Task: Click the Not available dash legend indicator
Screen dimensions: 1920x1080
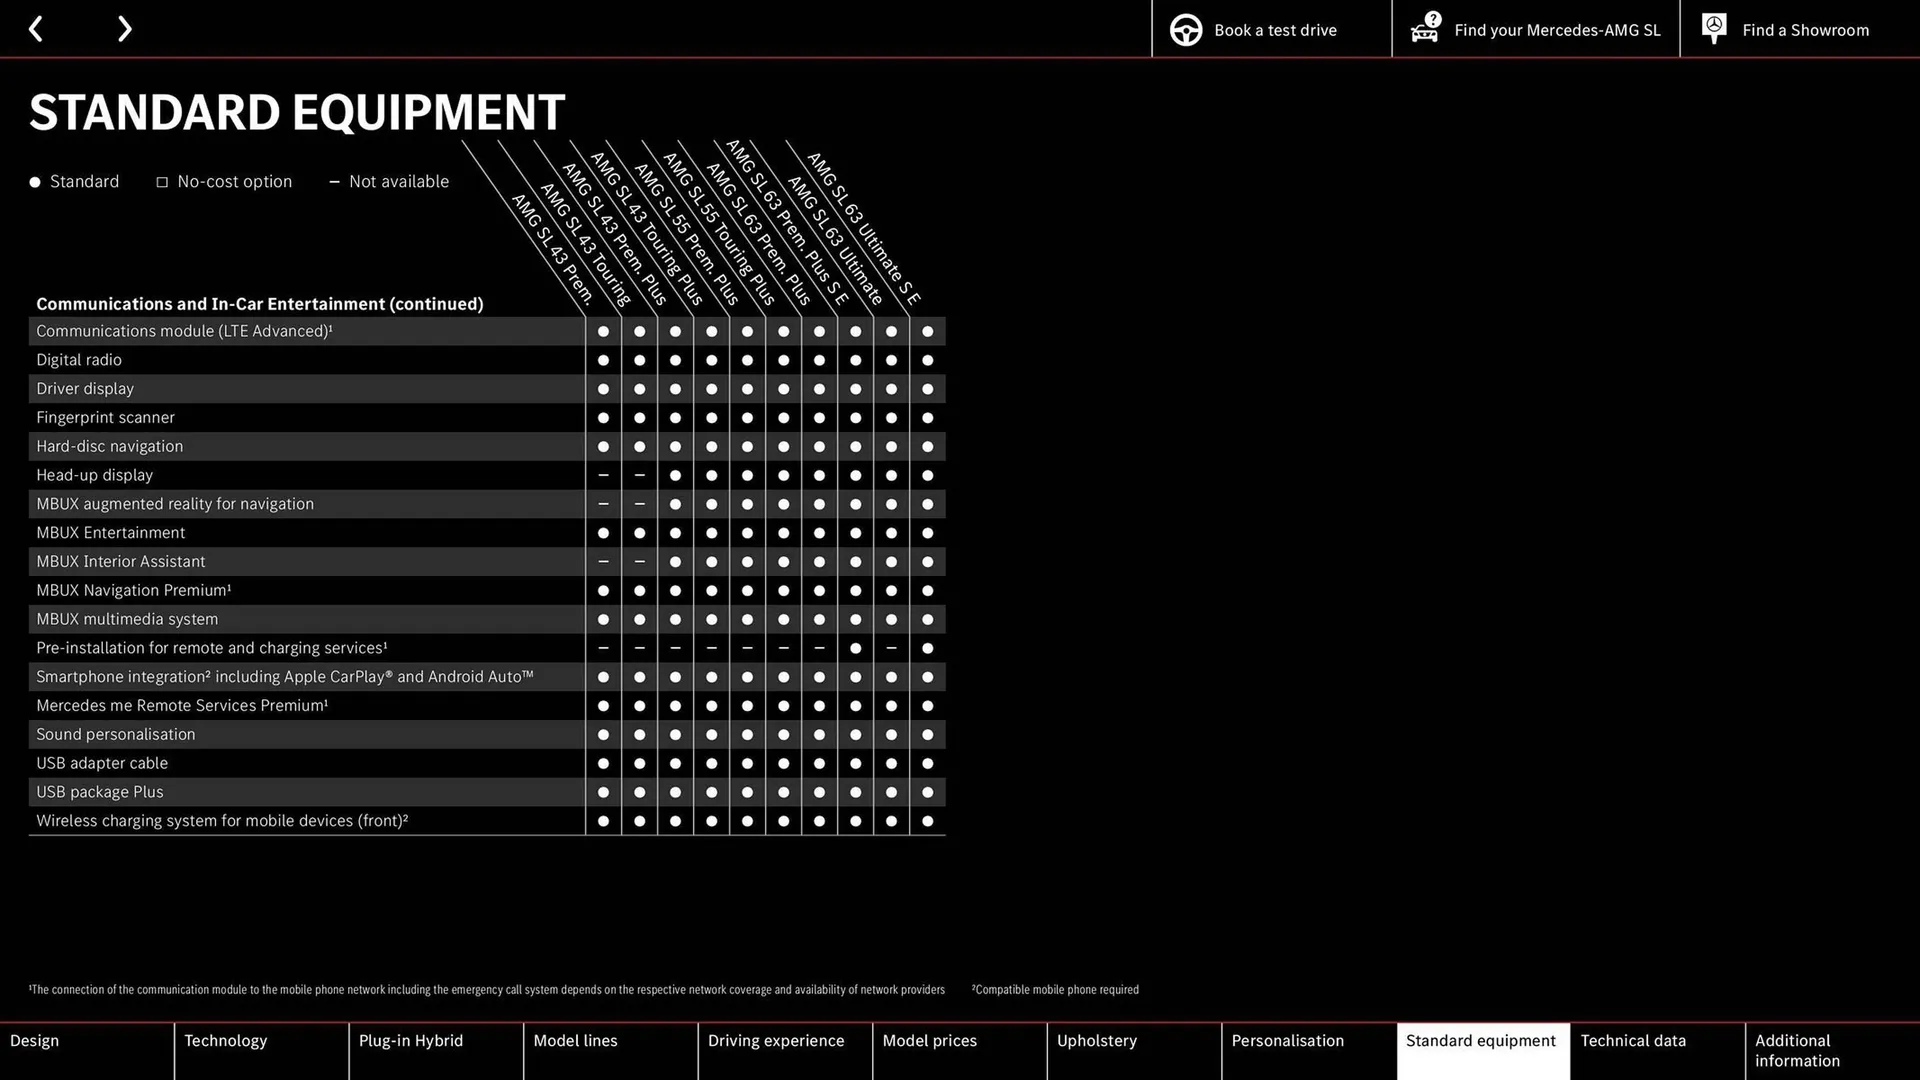Action: tap(332, 181)
